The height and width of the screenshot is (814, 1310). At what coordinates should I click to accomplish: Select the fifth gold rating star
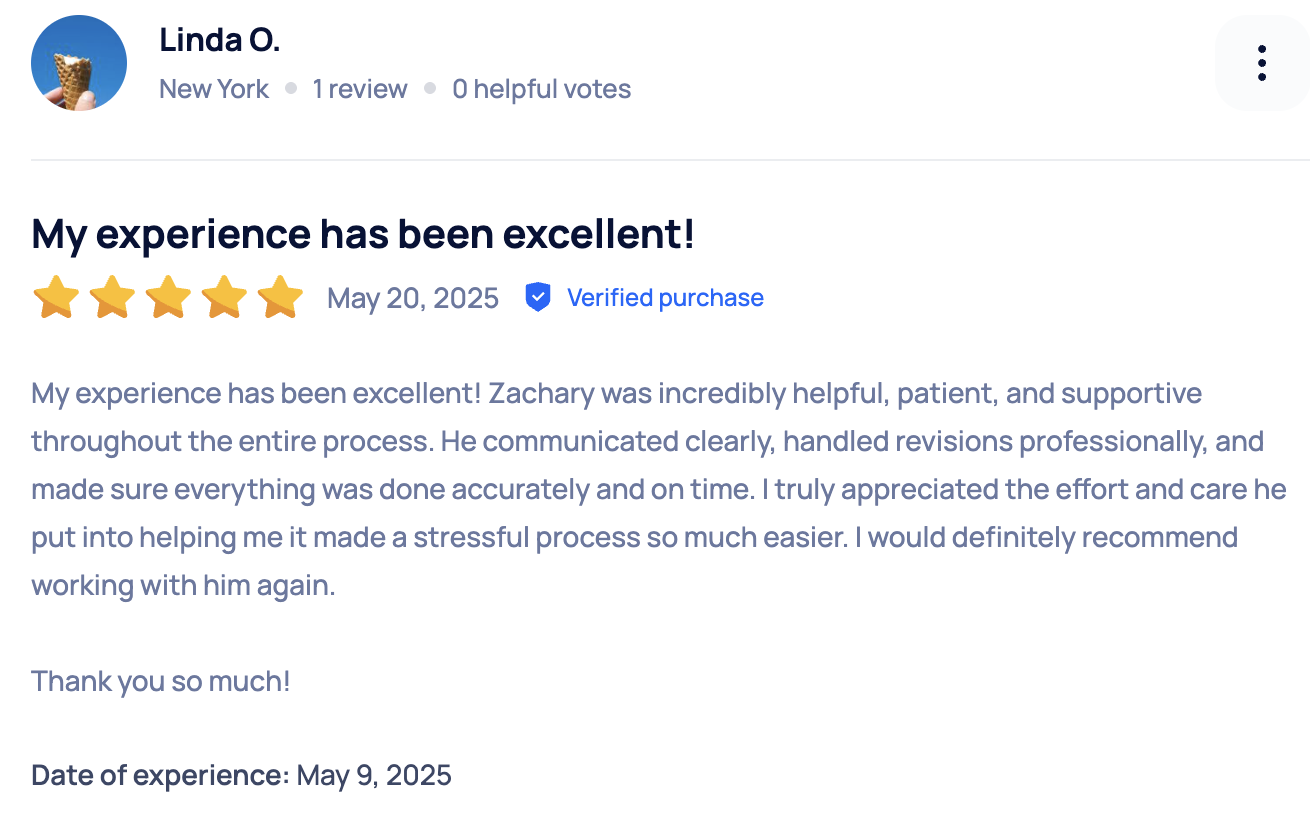[279, 297]
